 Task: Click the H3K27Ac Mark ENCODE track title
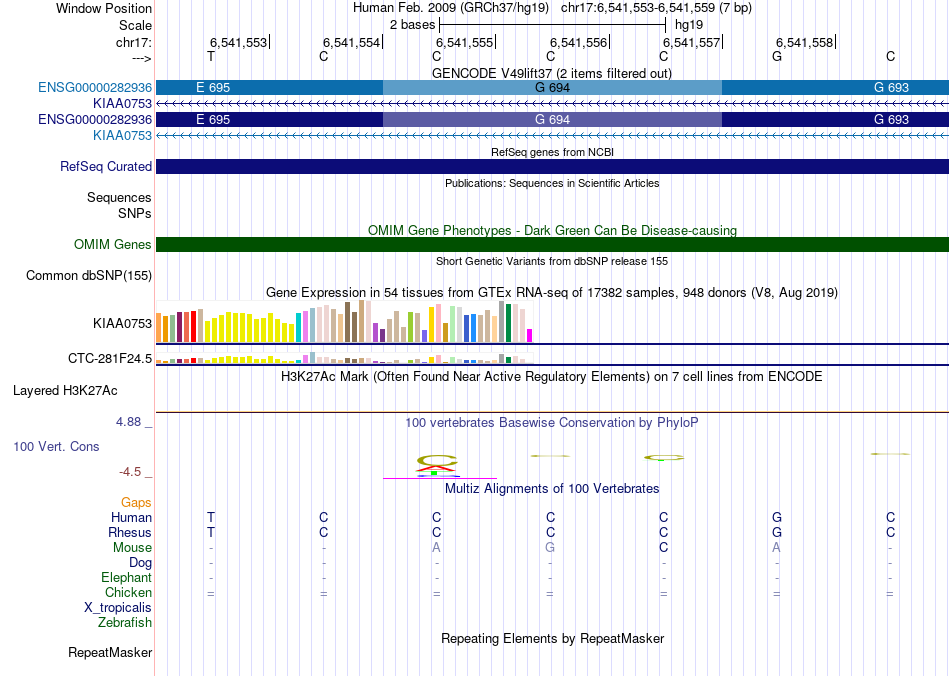(x=552, y=376)
